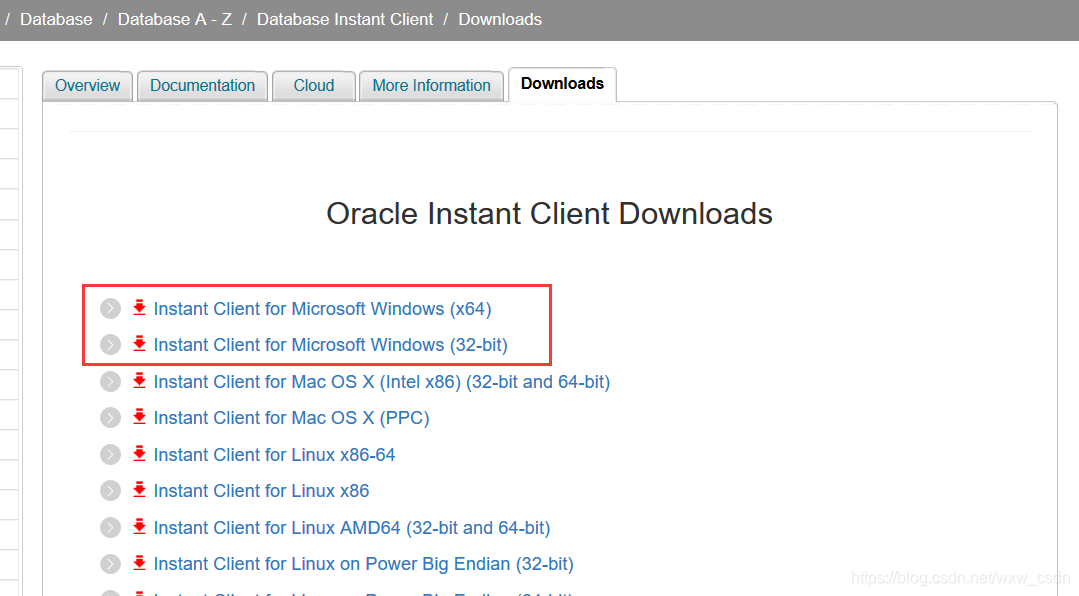Click download icon for Mac OS X (PPC)
1079x596 pixels.
pos(139,416)
